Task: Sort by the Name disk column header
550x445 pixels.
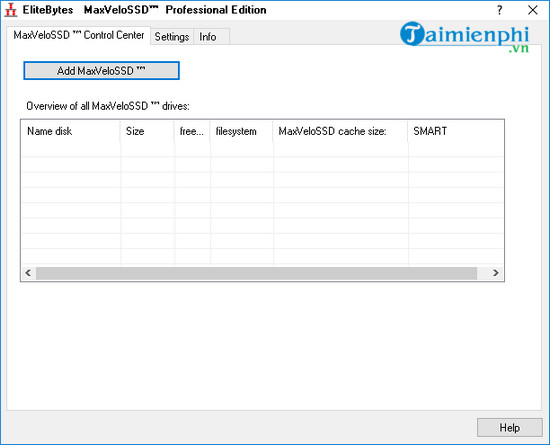Action: [x=71, y=131]
